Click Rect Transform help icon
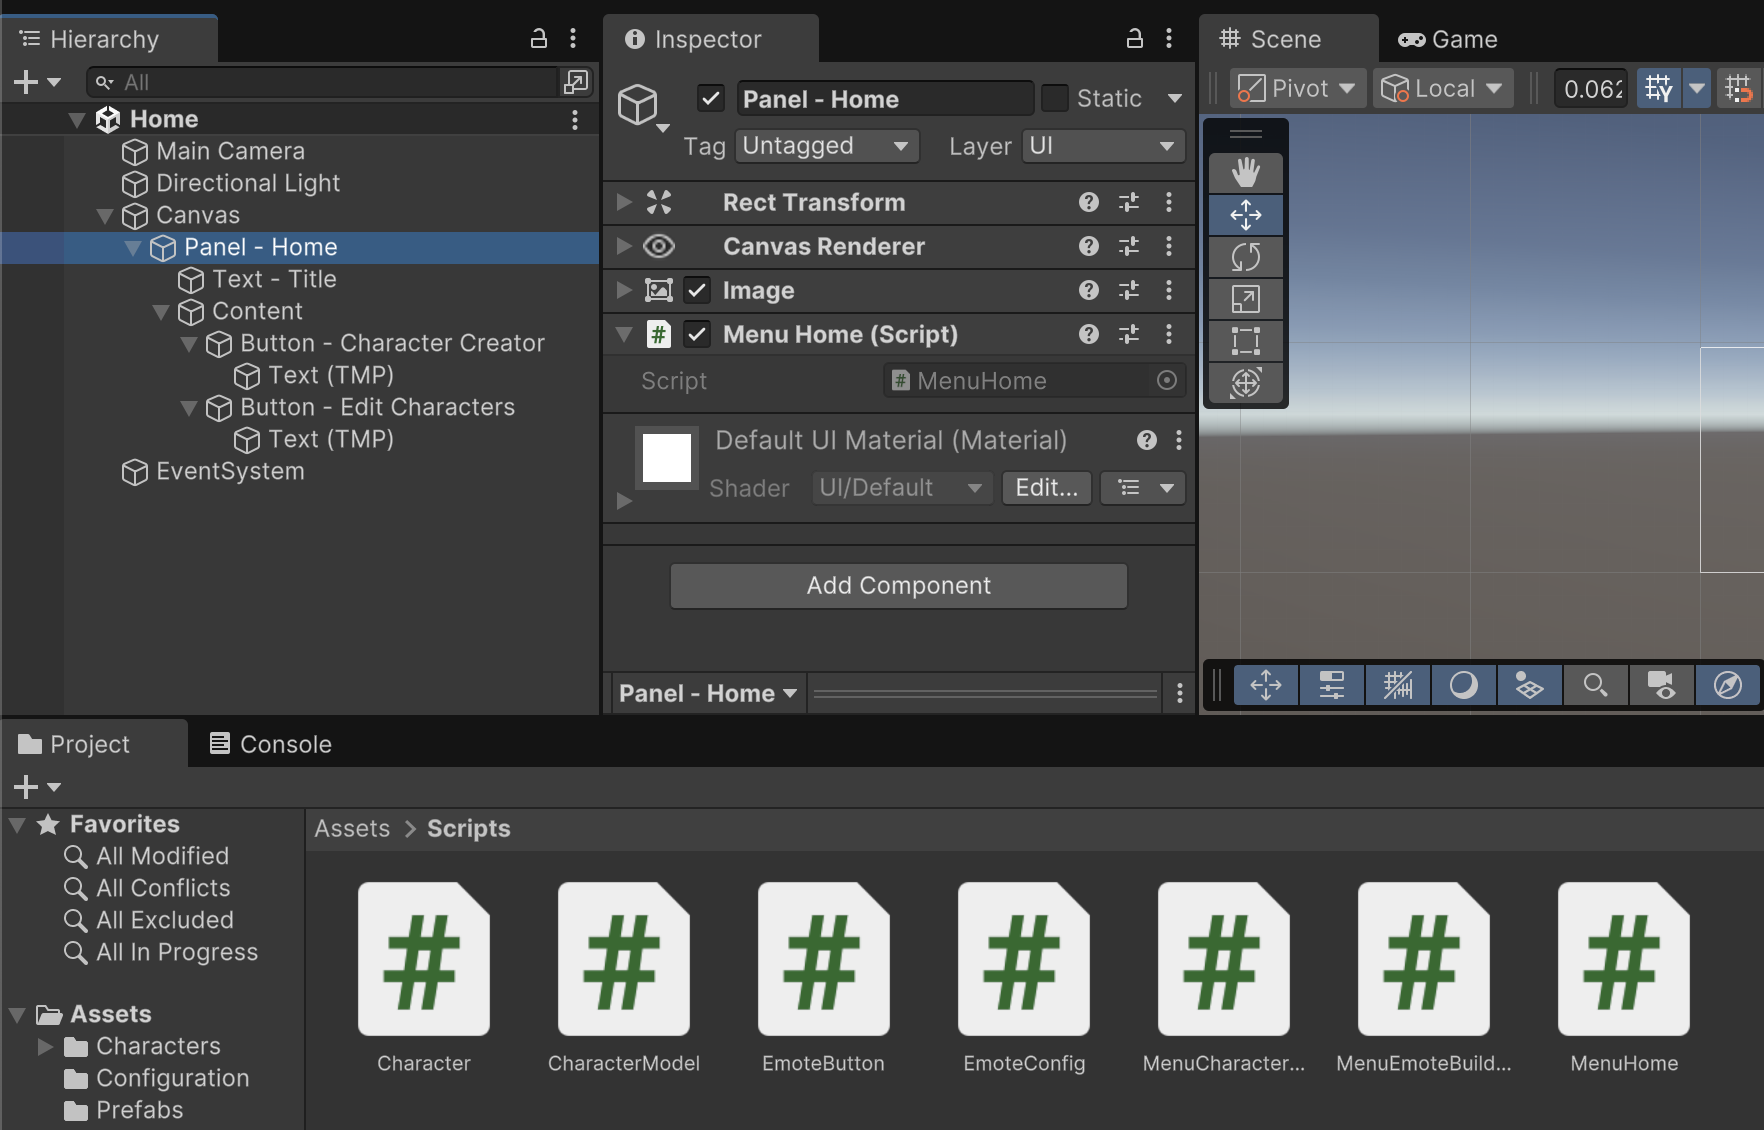 point(1089,203)
